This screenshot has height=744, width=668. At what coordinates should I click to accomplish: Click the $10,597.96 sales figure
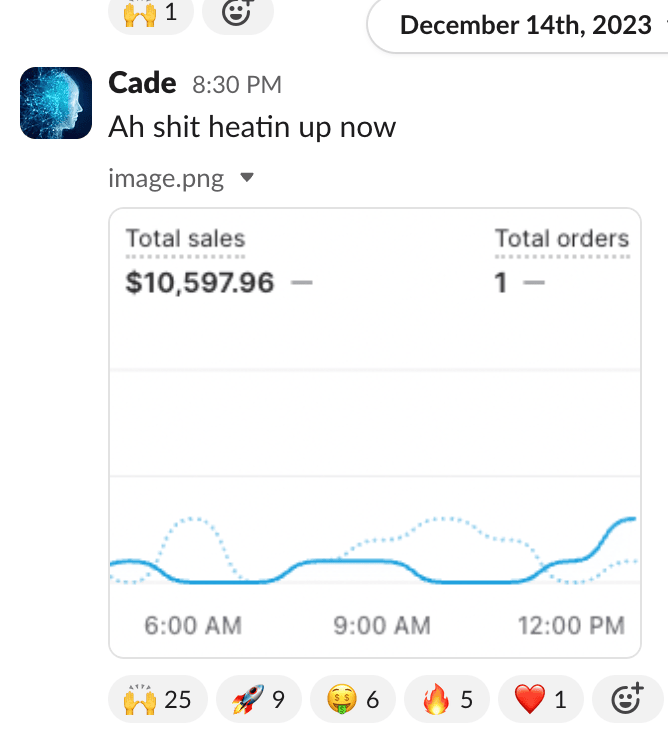(x=200, y=283)
